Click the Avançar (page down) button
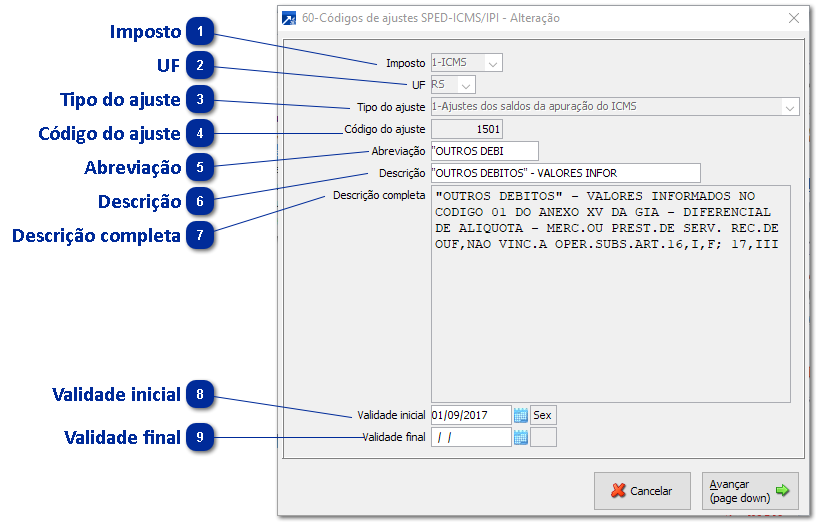 pos(750,491)
